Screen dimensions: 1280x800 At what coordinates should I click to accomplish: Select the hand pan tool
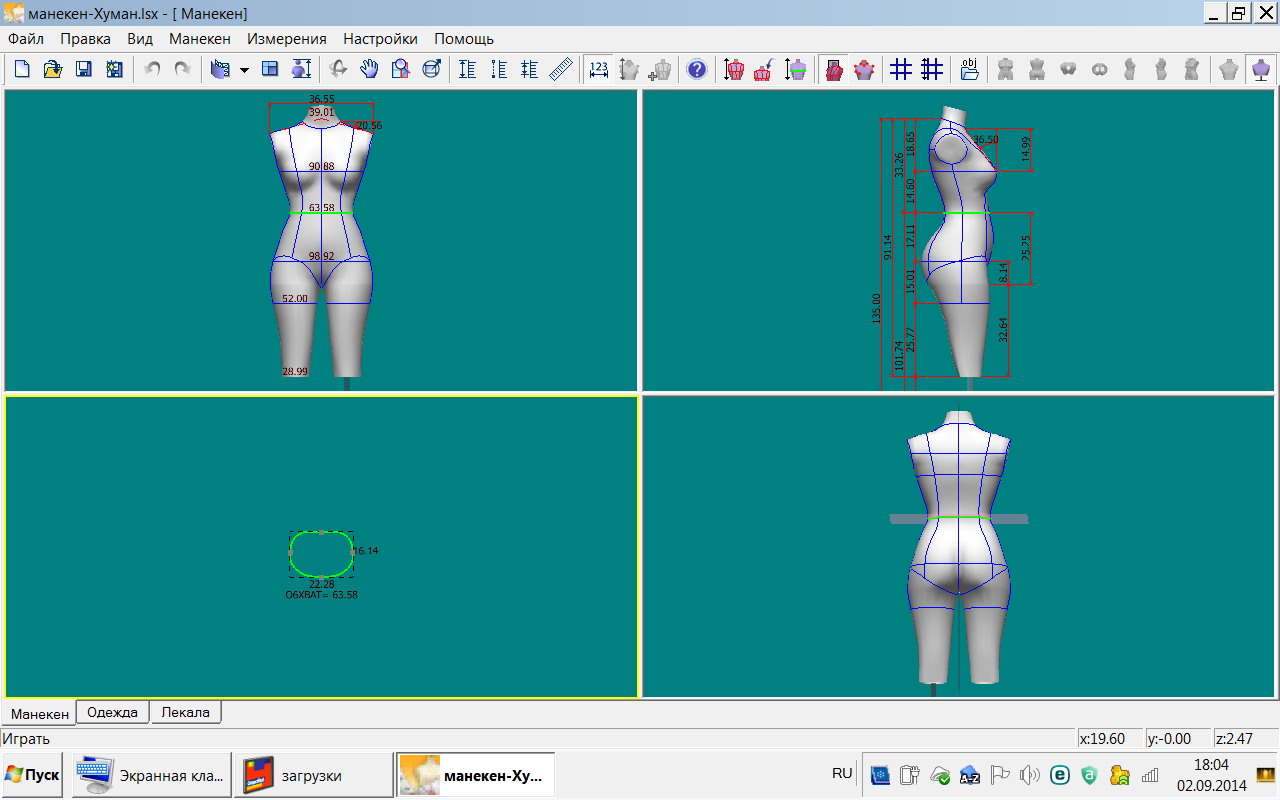pos(370,69)
